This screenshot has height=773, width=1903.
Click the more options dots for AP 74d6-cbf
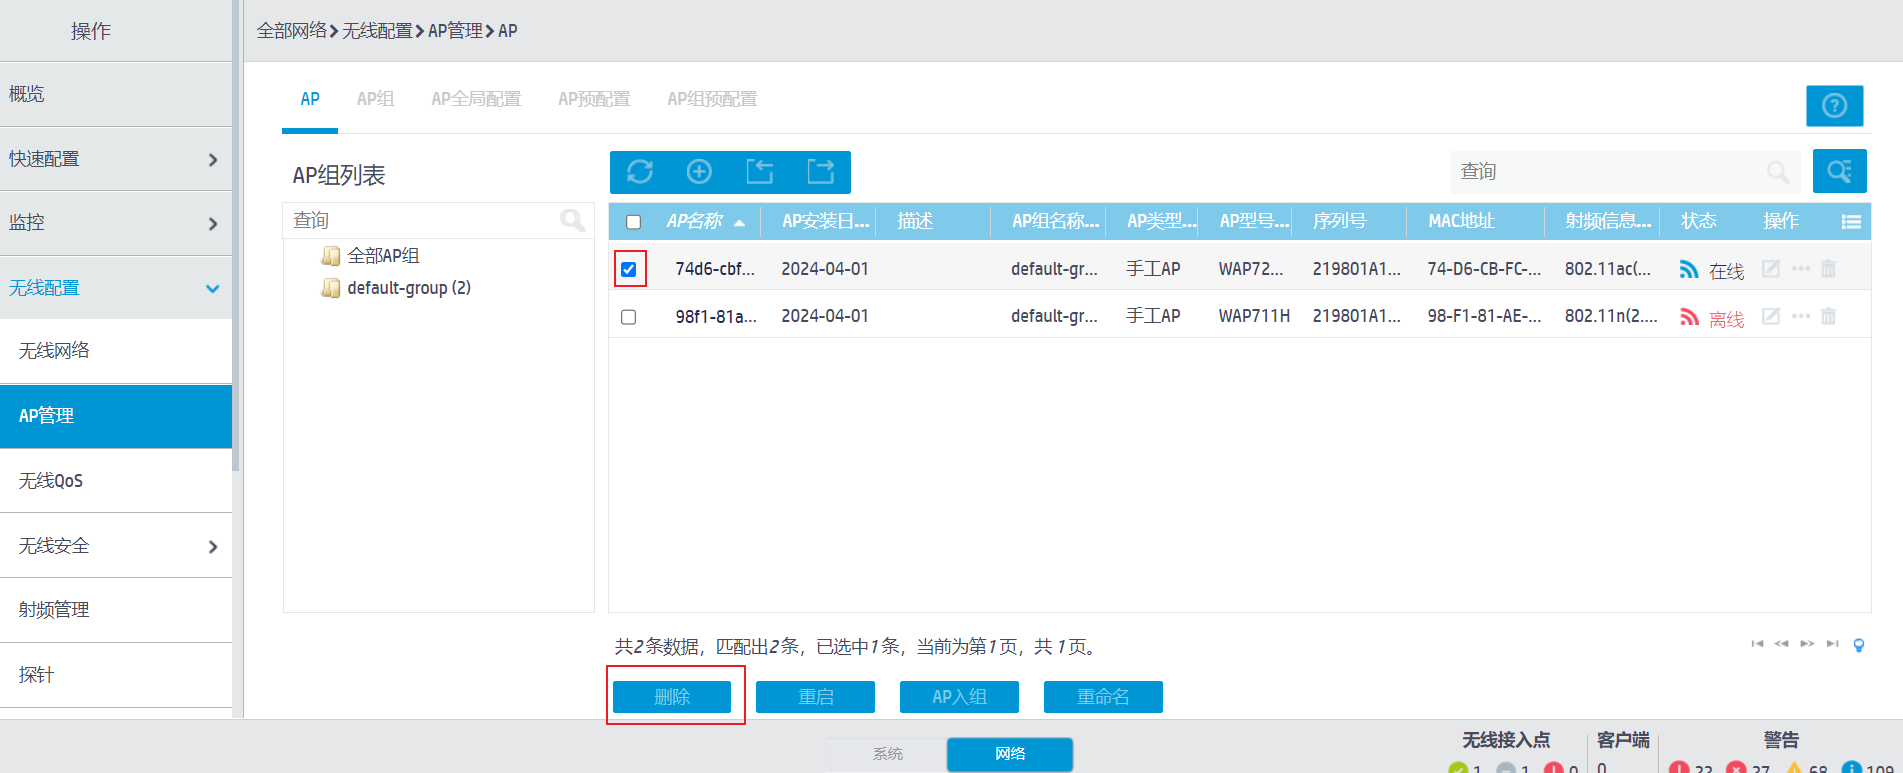pyautogui.click(x=1801, y=268)
